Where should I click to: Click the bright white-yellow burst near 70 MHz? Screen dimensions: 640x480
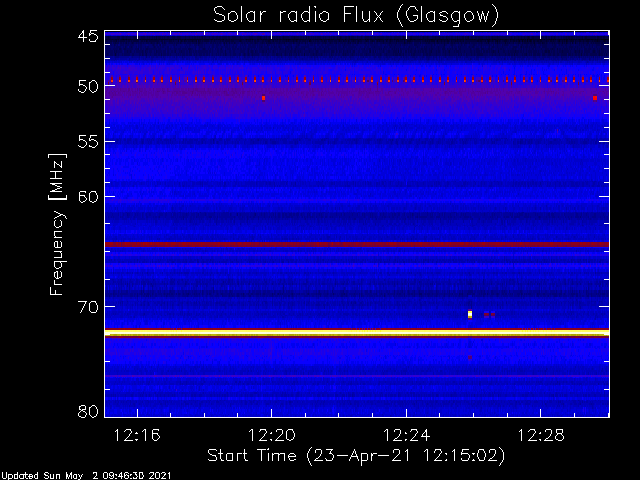[x=470, y=314]
